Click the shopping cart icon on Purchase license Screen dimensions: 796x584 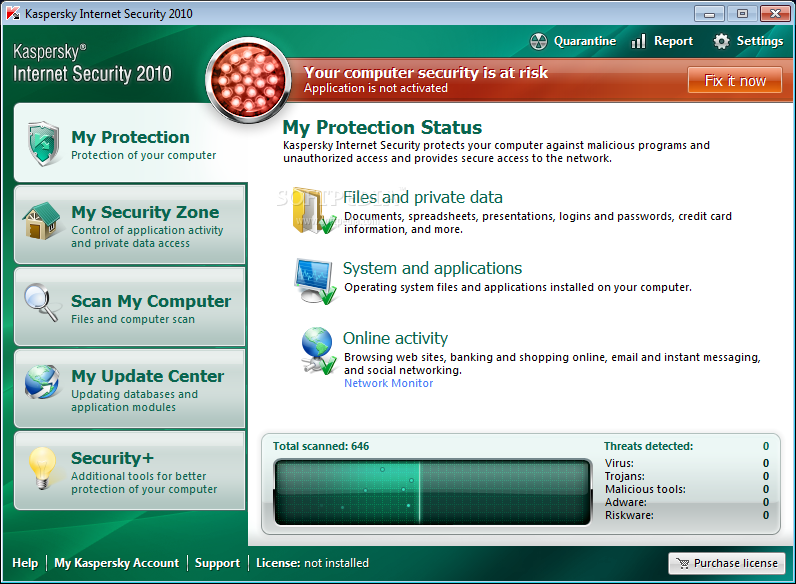click(683, 563)
